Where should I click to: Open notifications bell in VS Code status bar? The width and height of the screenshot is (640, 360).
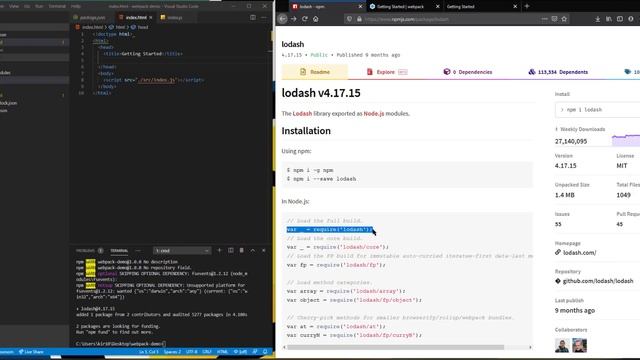click(265, 352)
